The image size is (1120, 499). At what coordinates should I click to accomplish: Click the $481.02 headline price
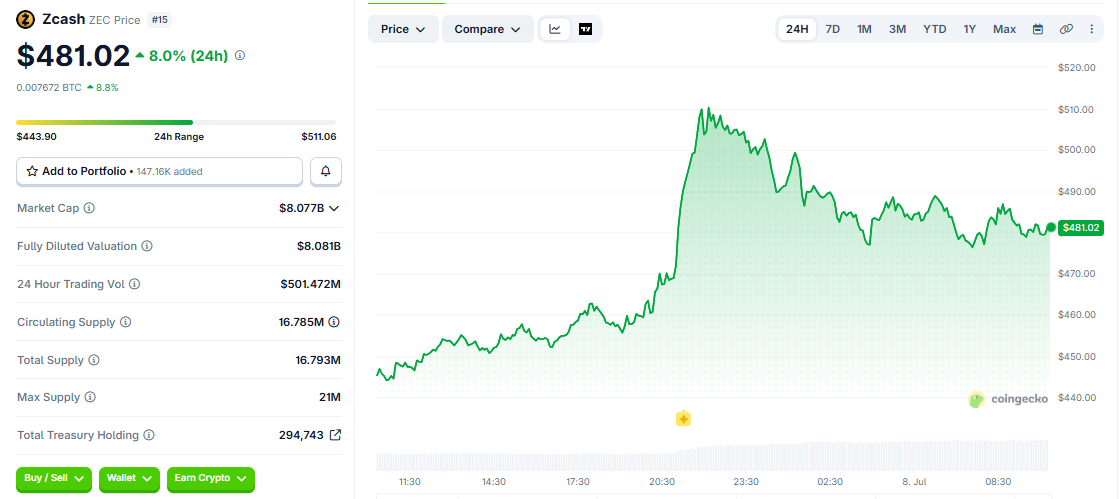73,56
